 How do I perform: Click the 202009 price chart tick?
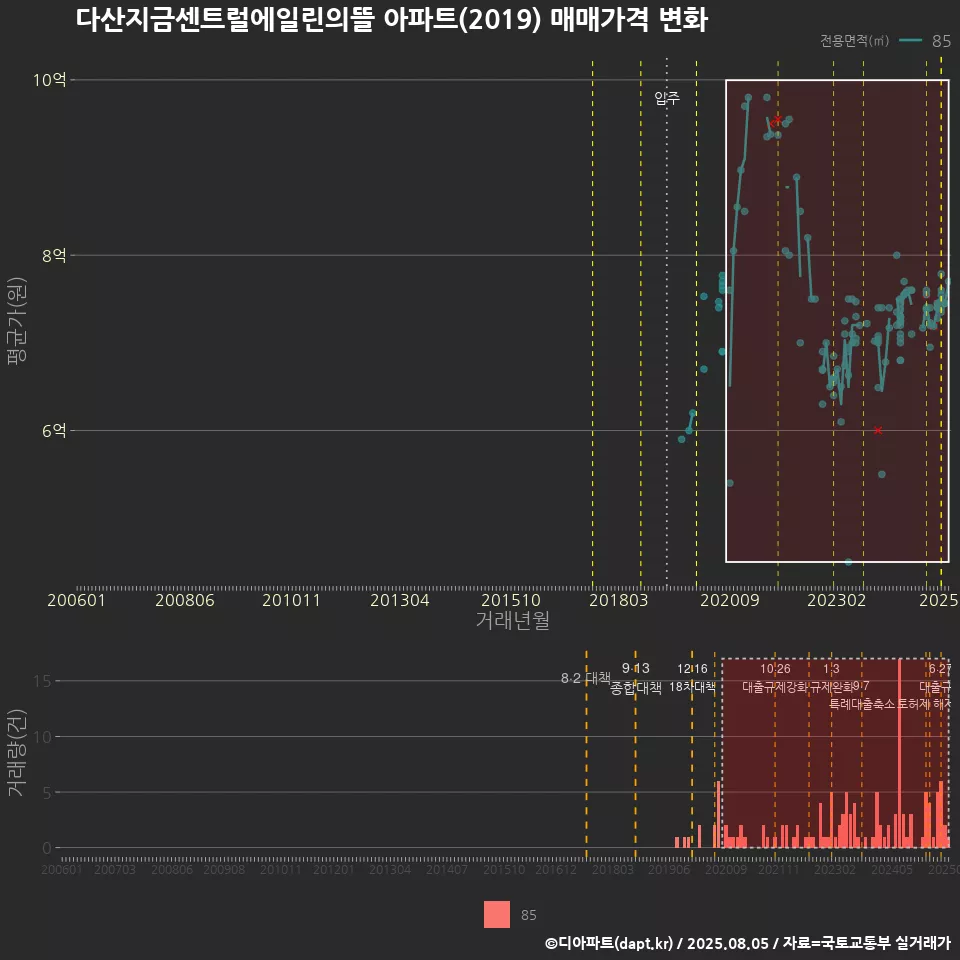tap(730, 600)
